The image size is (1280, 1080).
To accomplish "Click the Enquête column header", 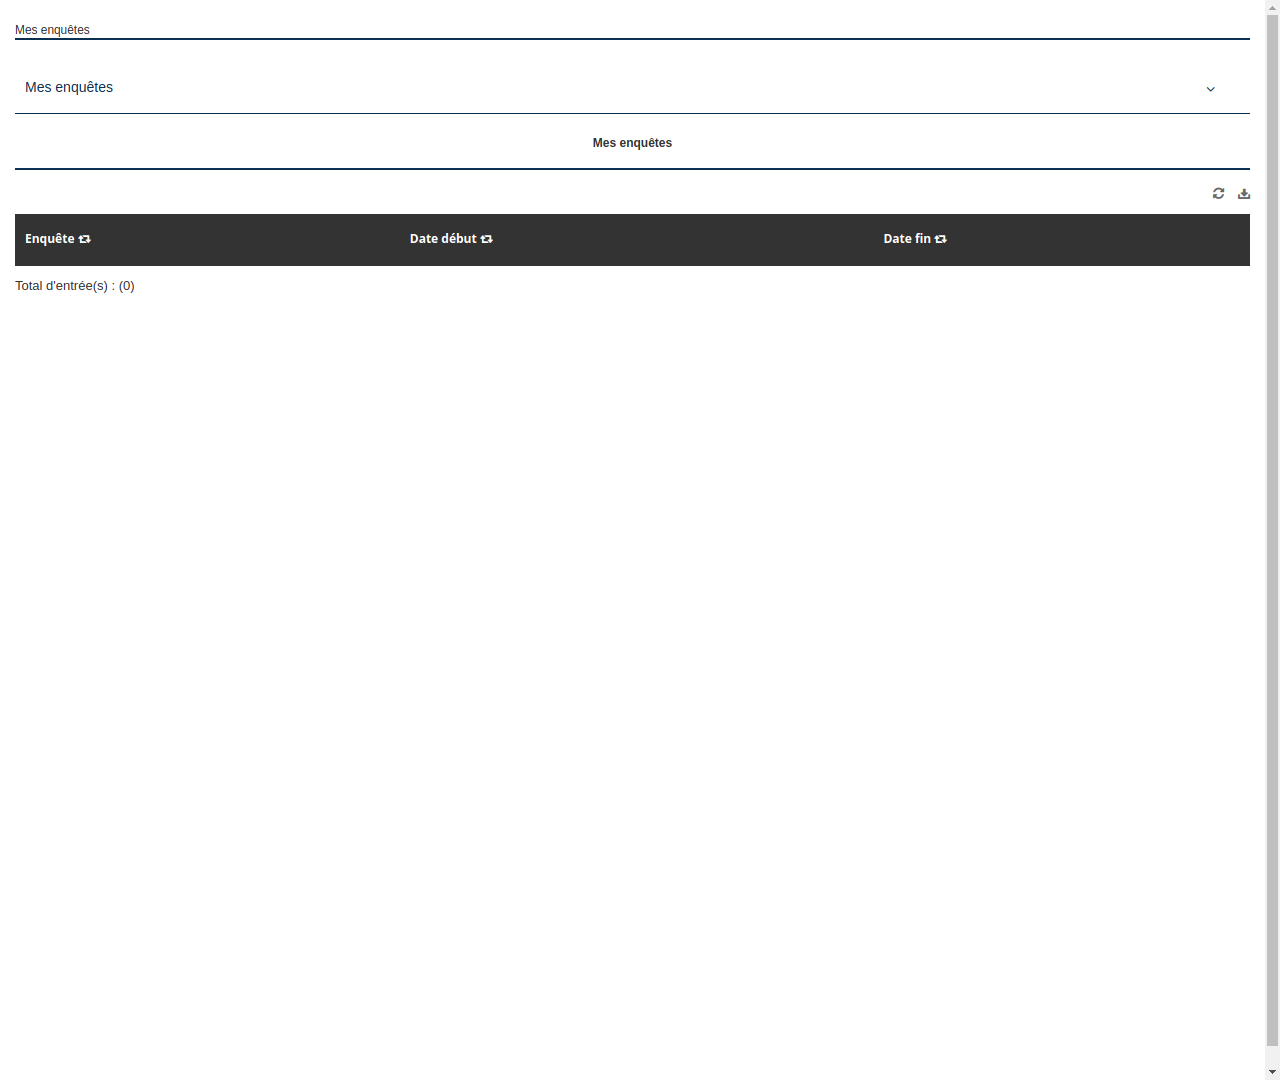I will pos(50,239).
